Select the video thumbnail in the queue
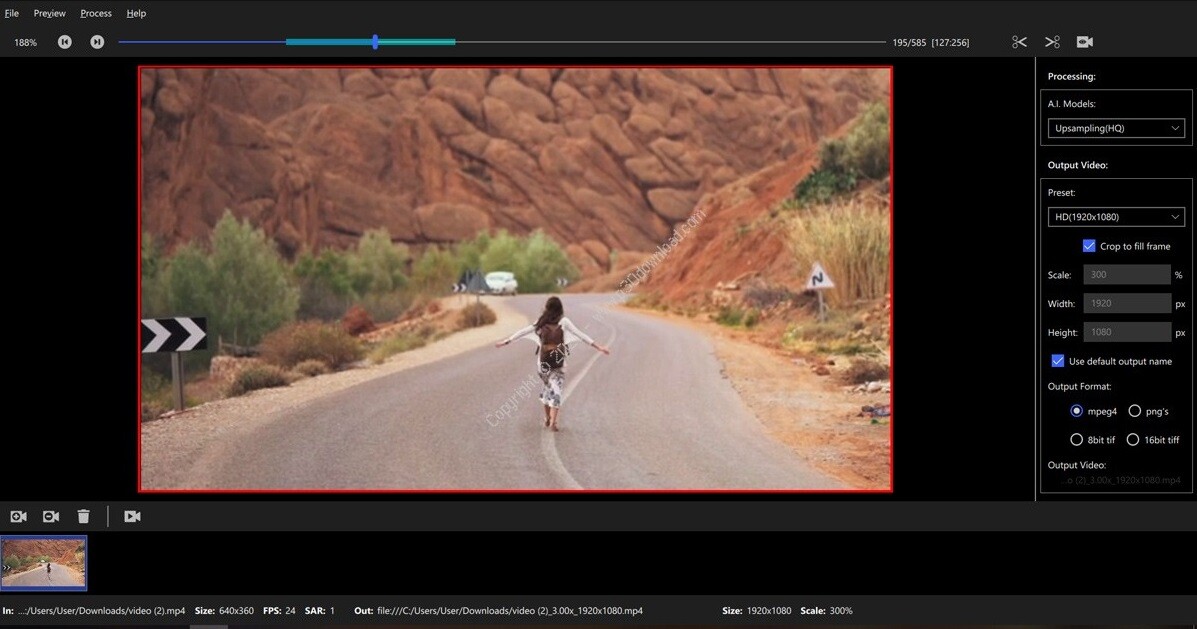 [44, 563]
